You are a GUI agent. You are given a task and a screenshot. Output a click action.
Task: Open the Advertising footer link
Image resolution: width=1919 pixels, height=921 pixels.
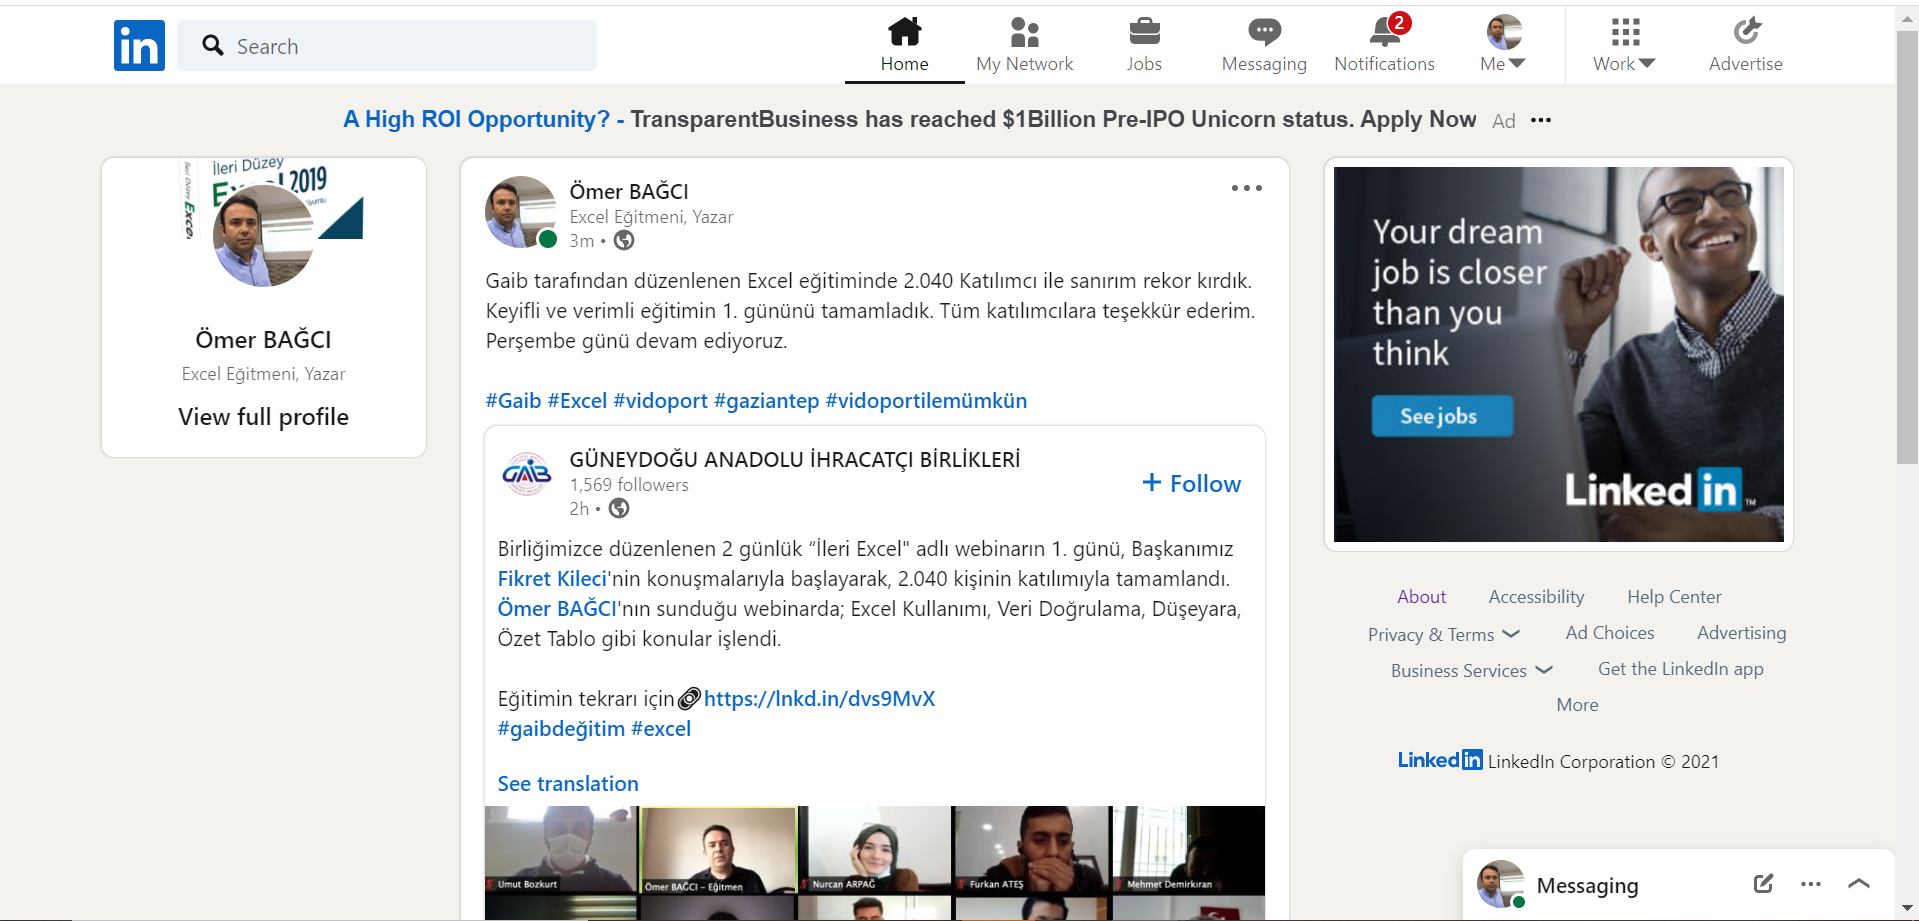pos(1741,633)
